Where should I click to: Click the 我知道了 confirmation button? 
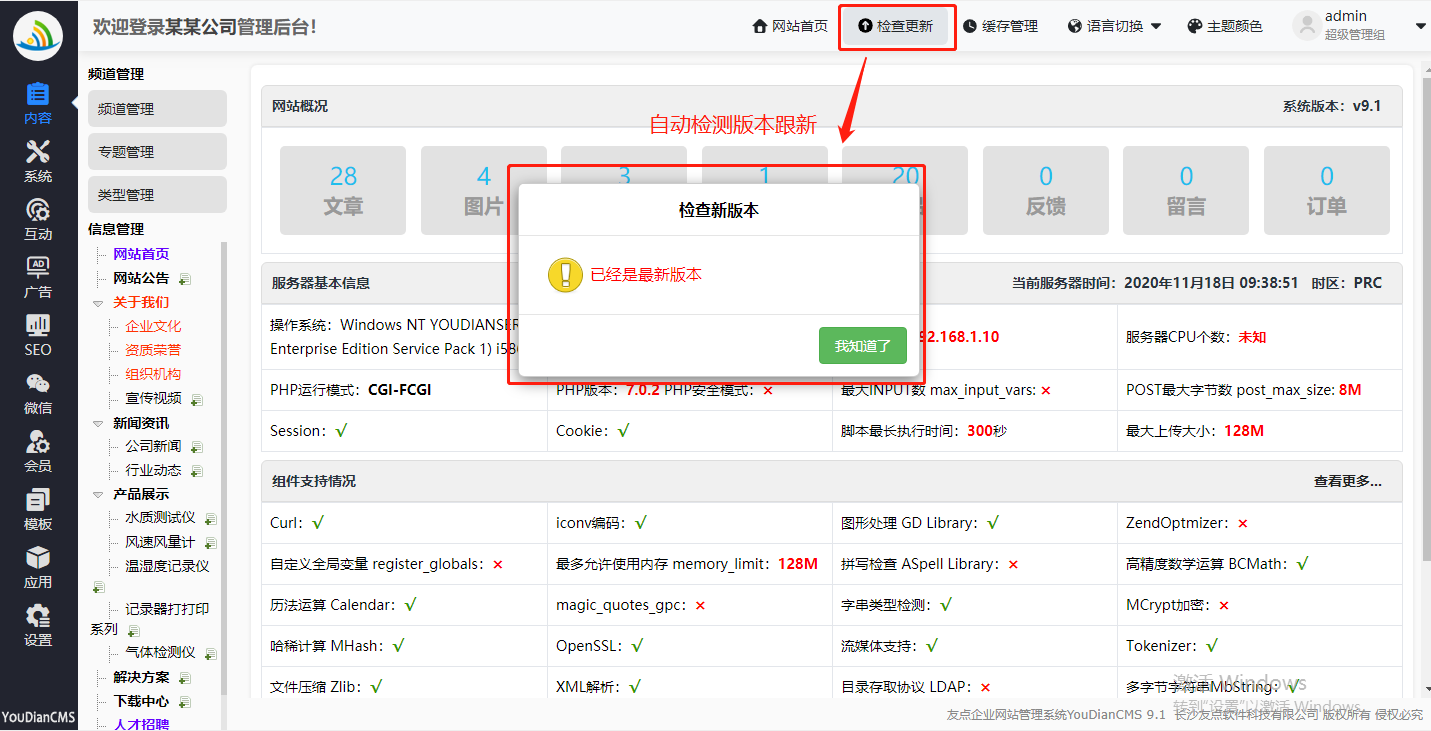(x=862, y=345)
